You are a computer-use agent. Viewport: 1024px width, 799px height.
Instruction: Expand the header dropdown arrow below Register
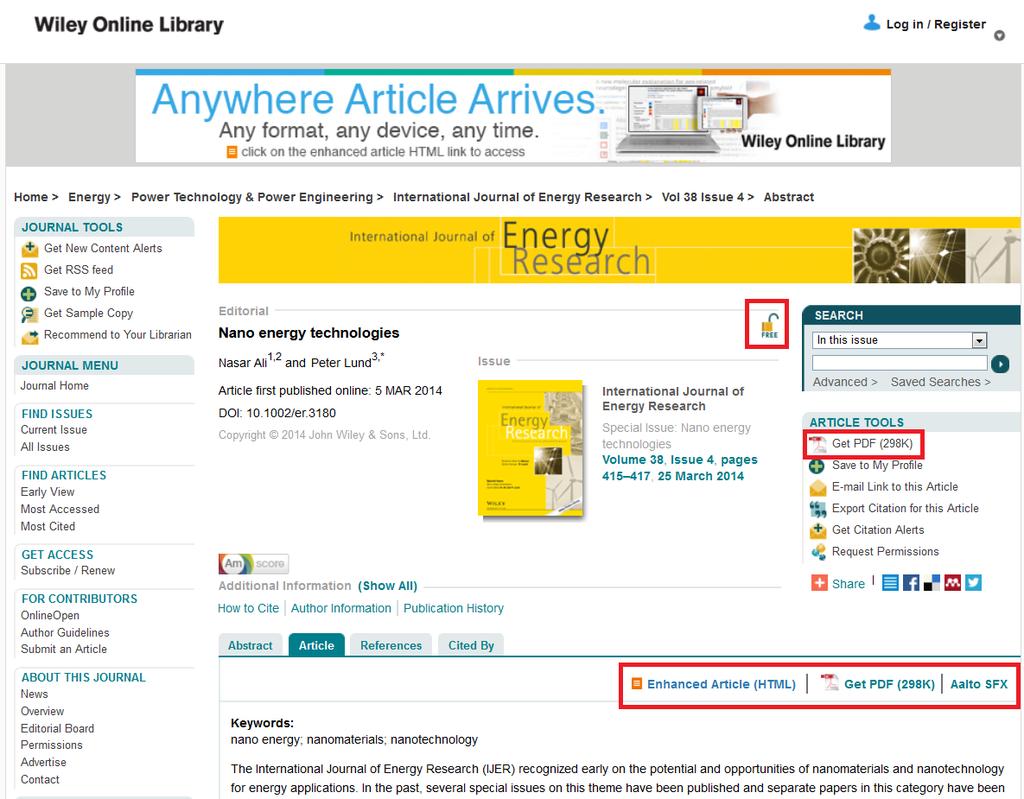[x=999, y=36]
